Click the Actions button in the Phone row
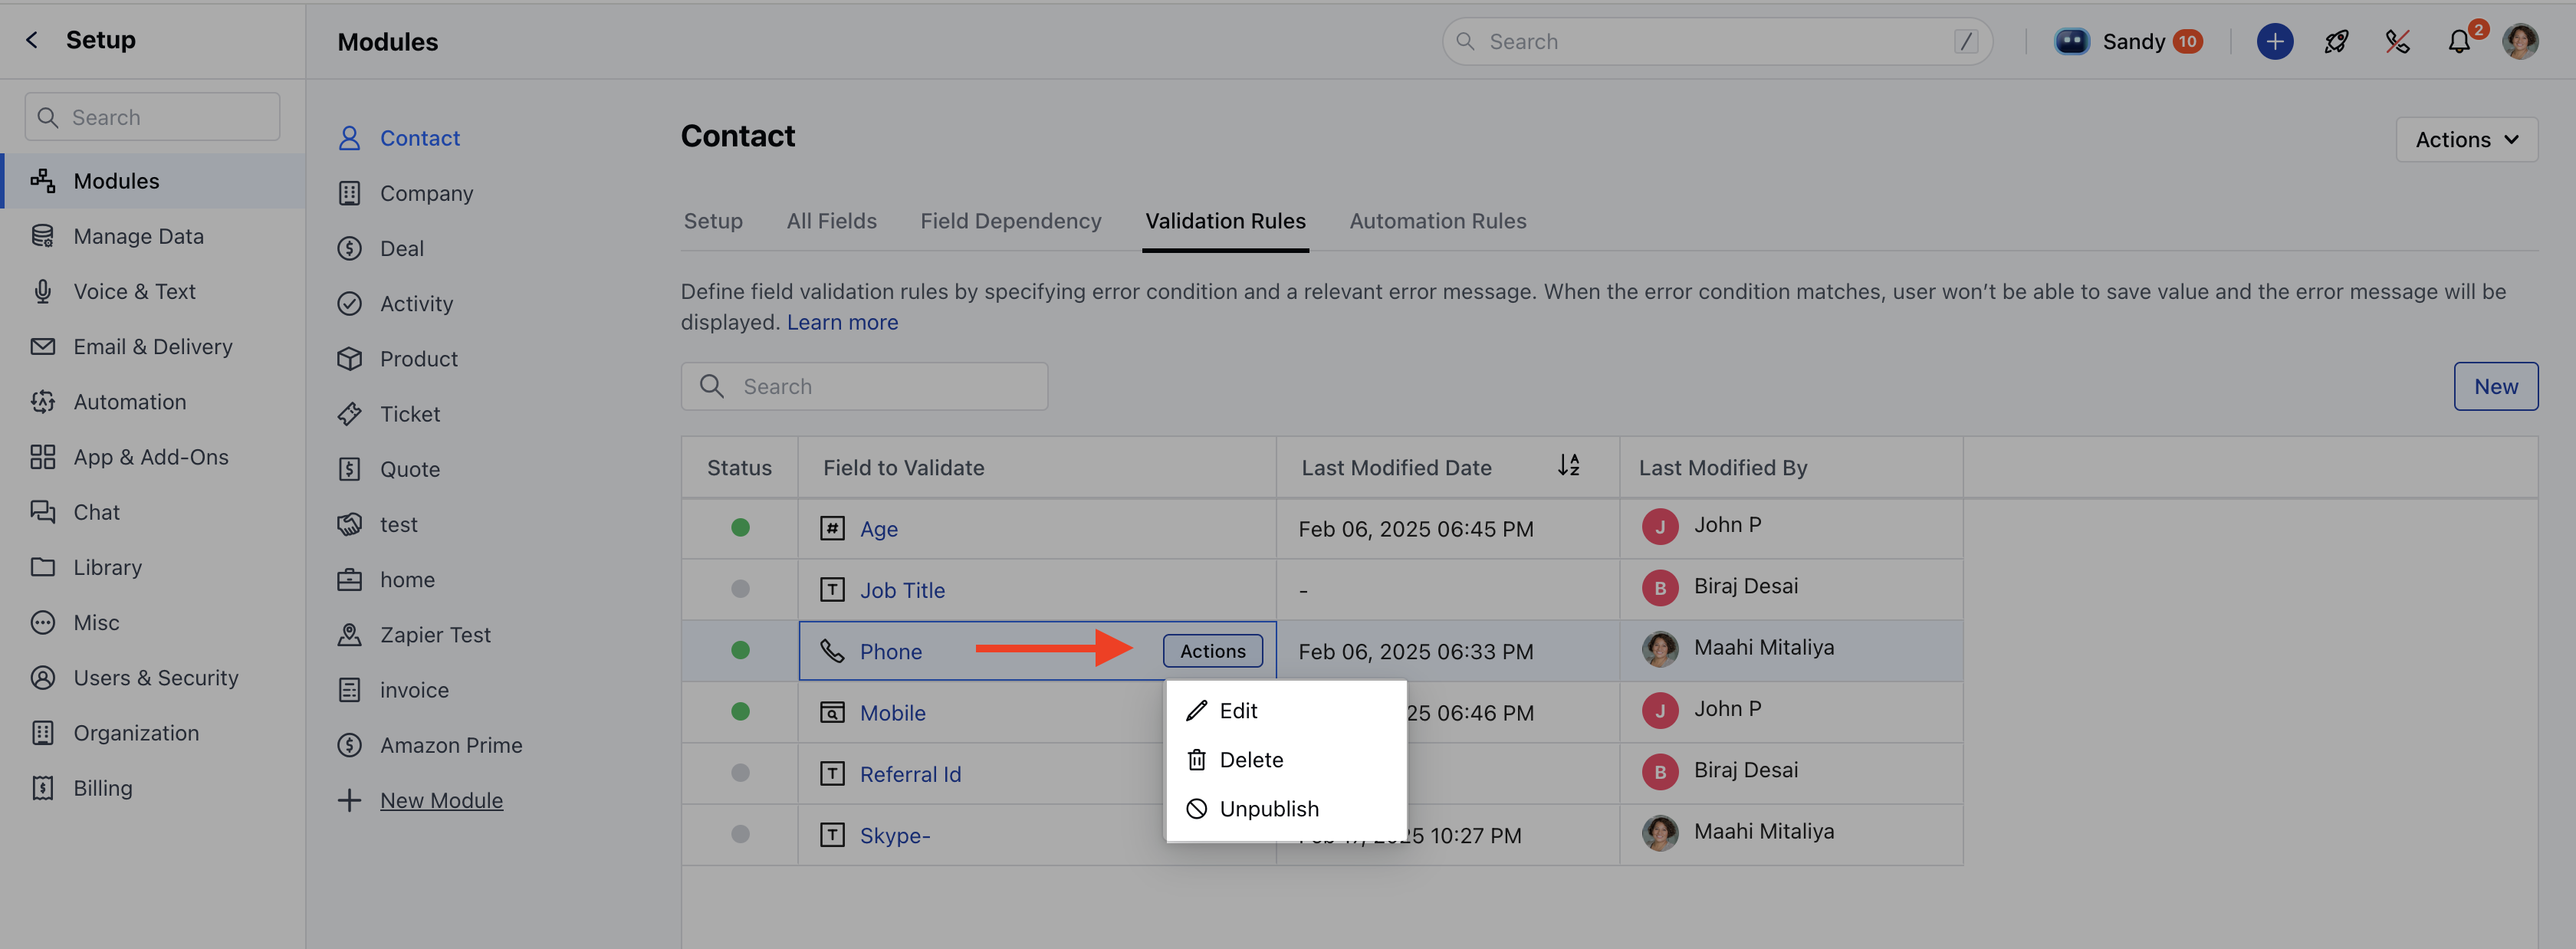 [x=1212, y=651]
